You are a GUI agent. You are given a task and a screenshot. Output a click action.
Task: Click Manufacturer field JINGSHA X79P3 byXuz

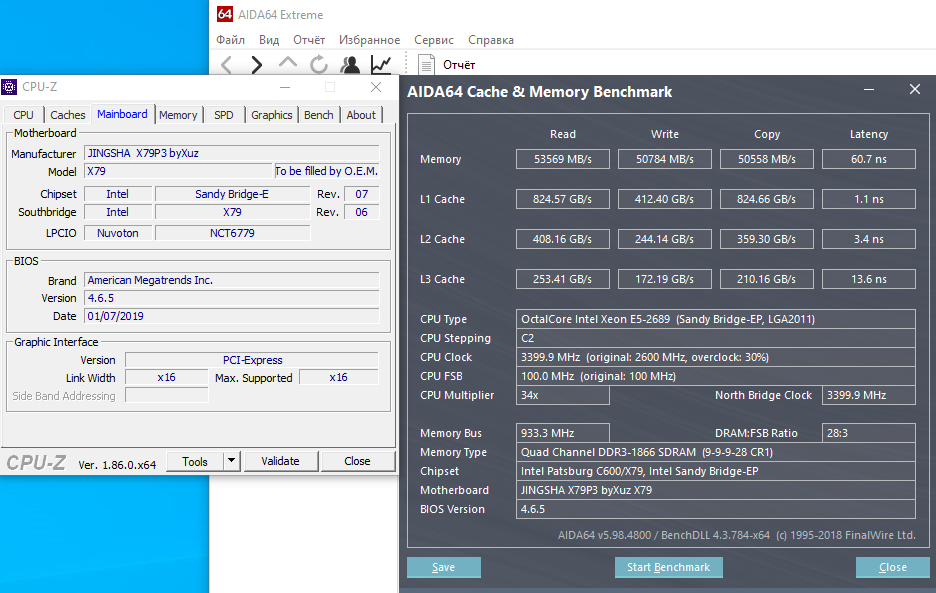(232, 153)
